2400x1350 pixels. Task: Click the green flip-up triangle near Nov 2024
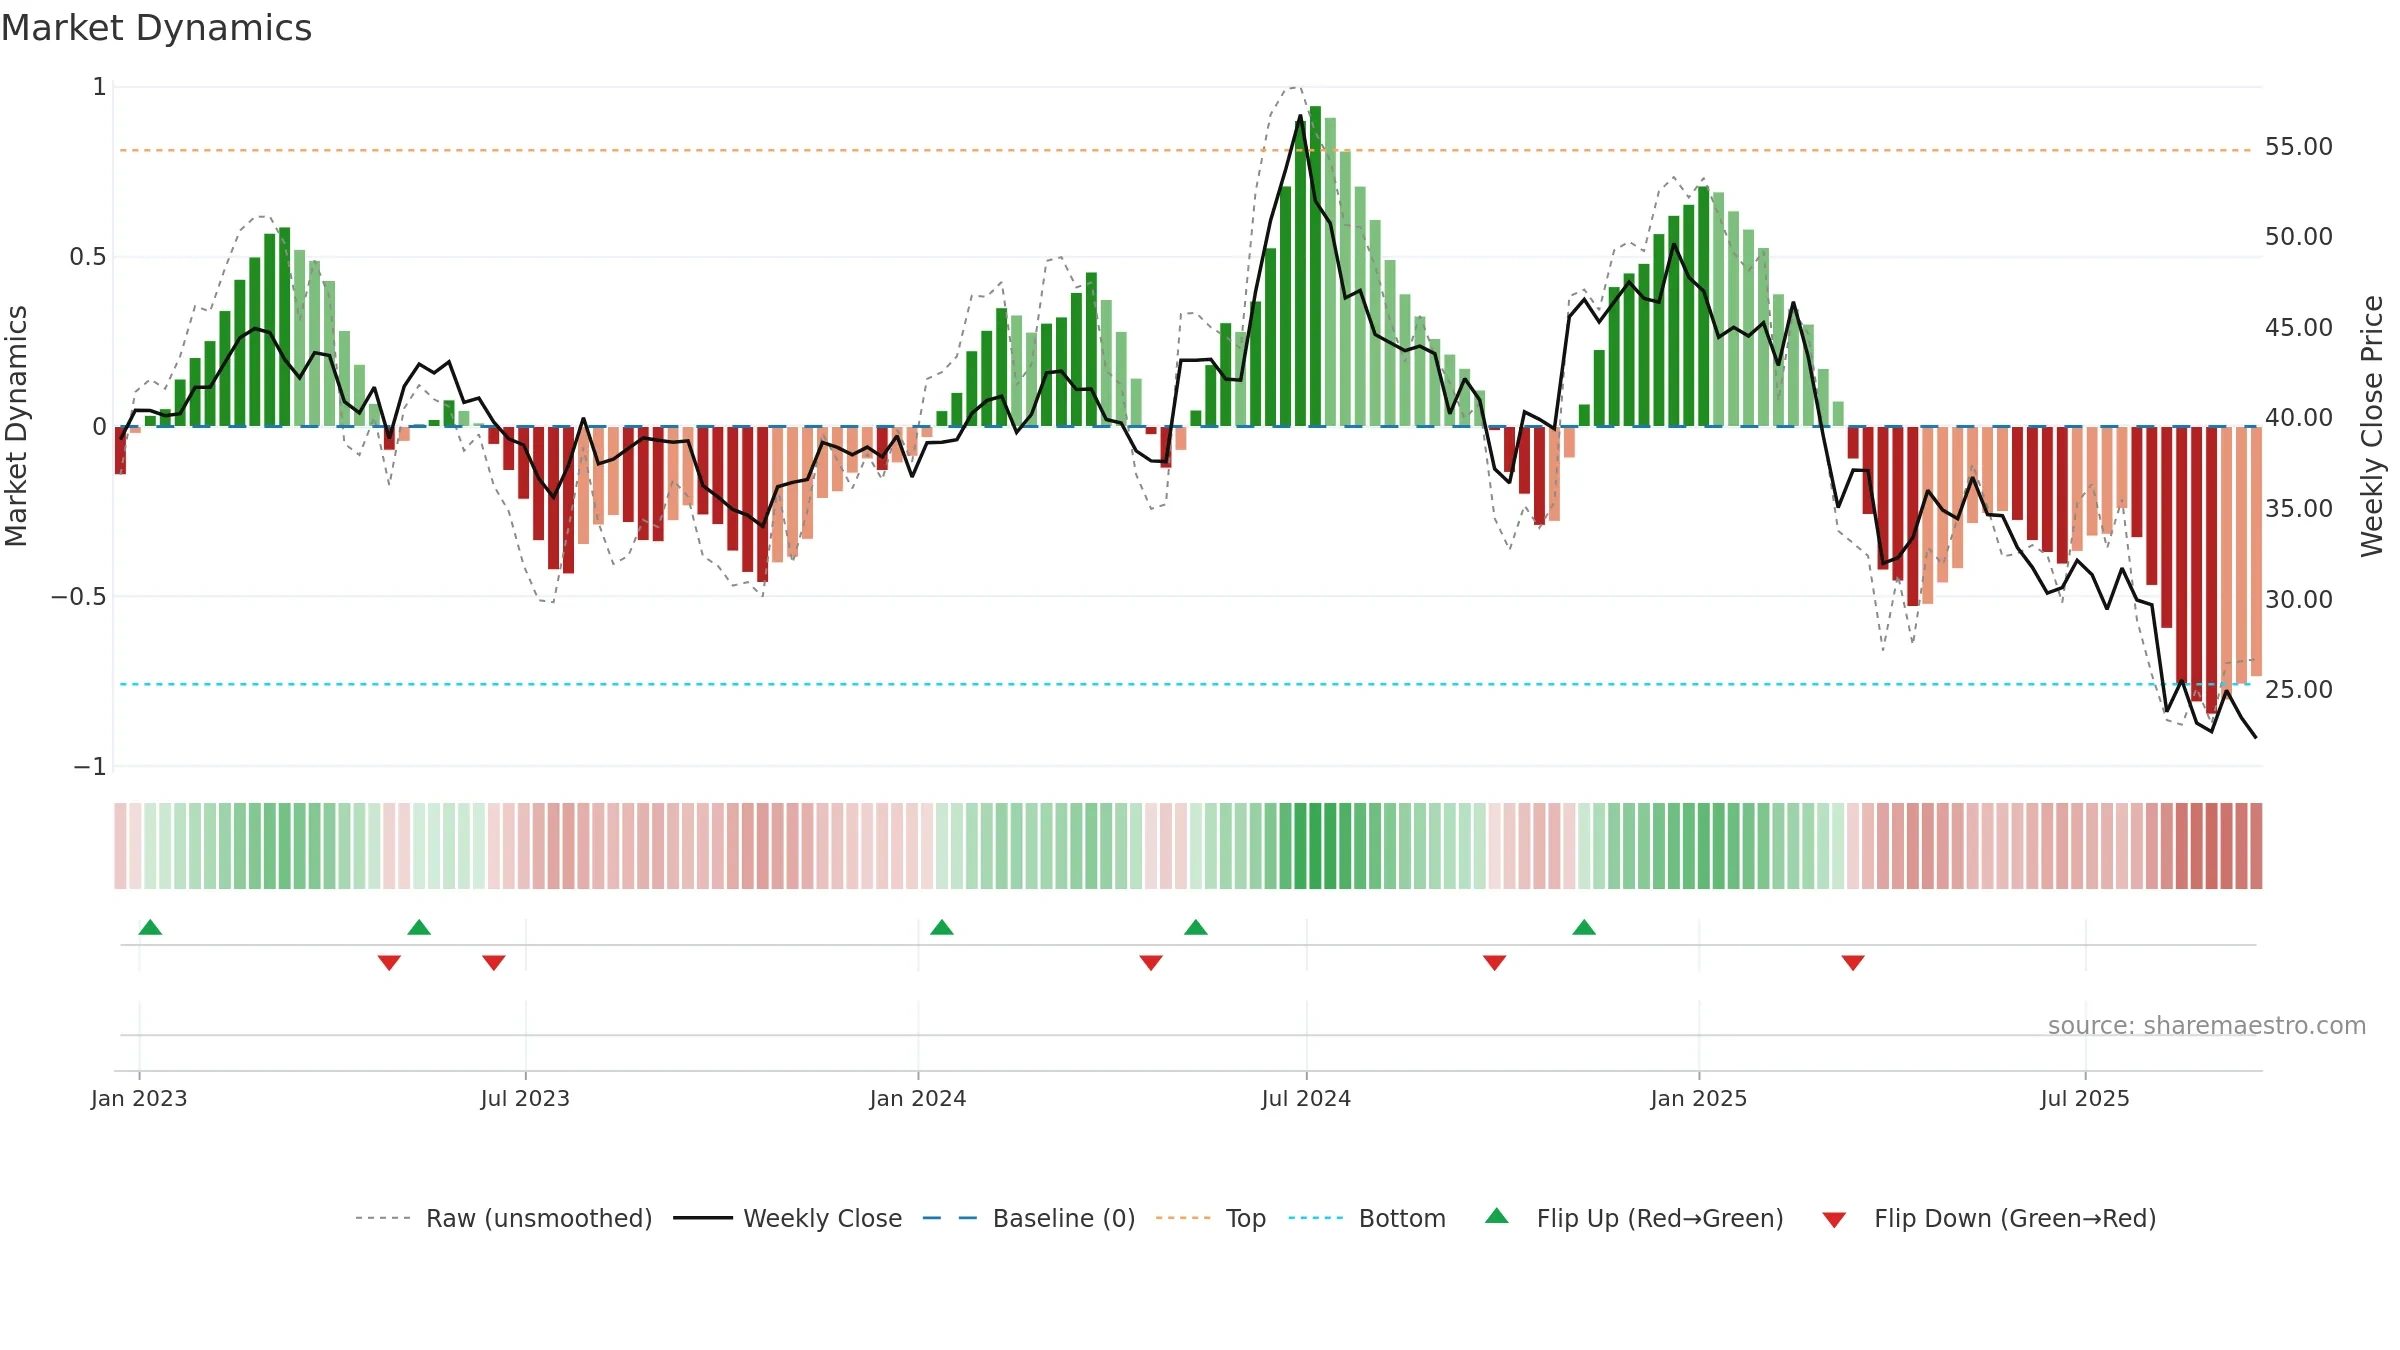coord(1584,927)
